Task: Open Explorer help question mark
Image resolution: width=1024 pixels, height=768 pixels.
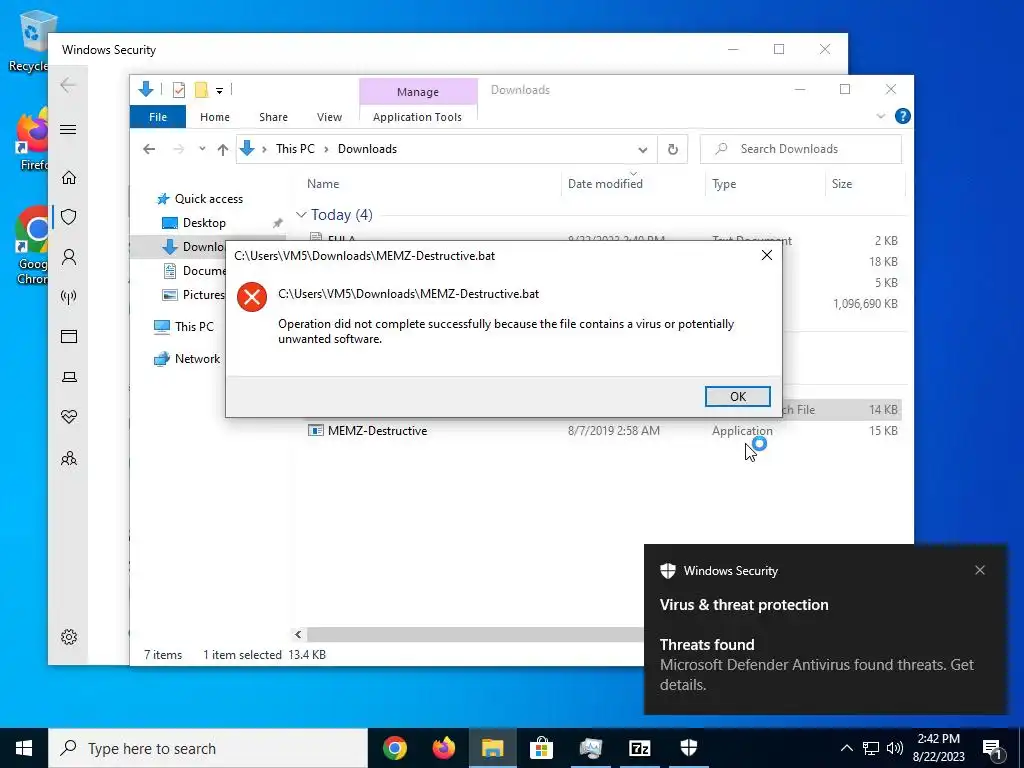Action: [x=903, y=116]
